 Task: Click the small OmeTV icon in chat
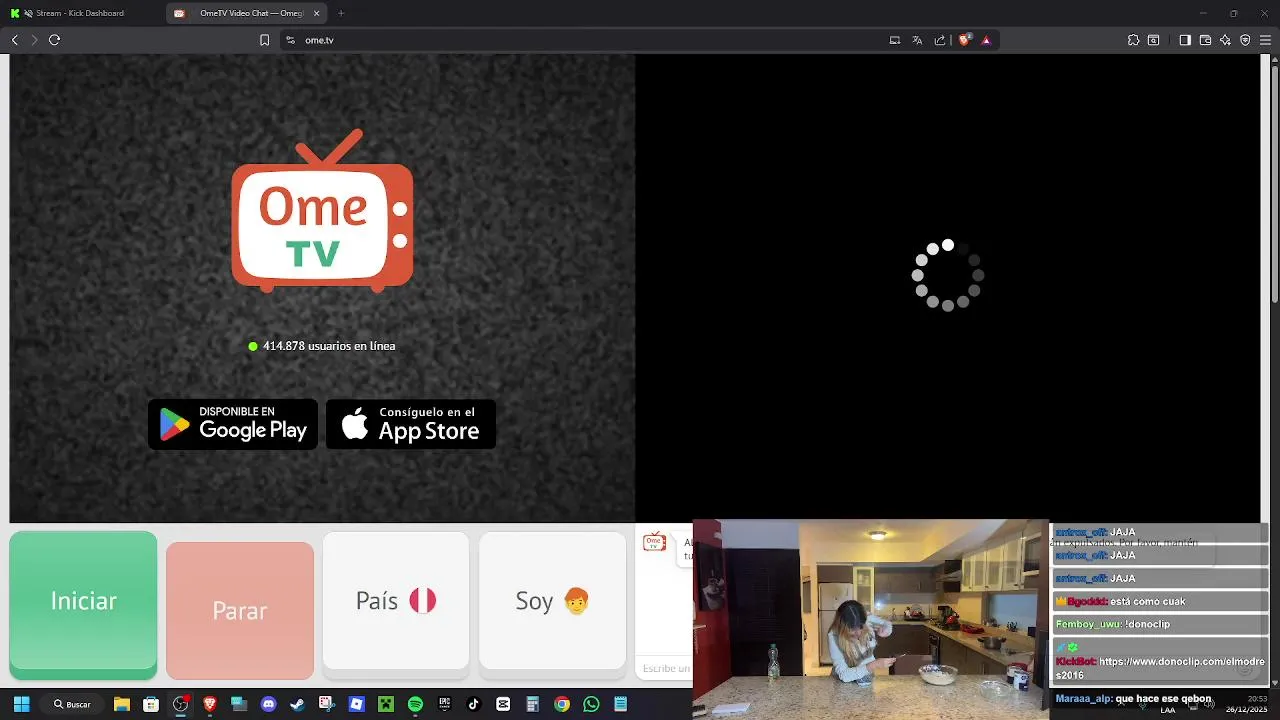654,543
